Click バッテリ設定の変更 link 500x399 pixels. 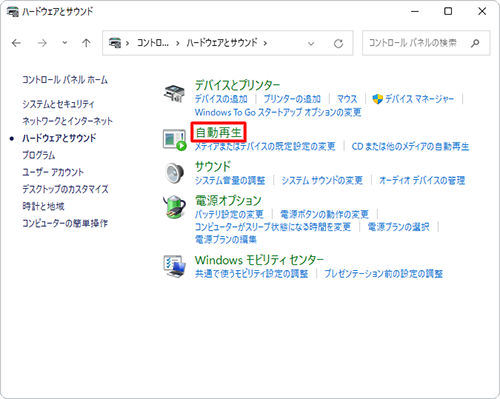[x=229, y=214]
